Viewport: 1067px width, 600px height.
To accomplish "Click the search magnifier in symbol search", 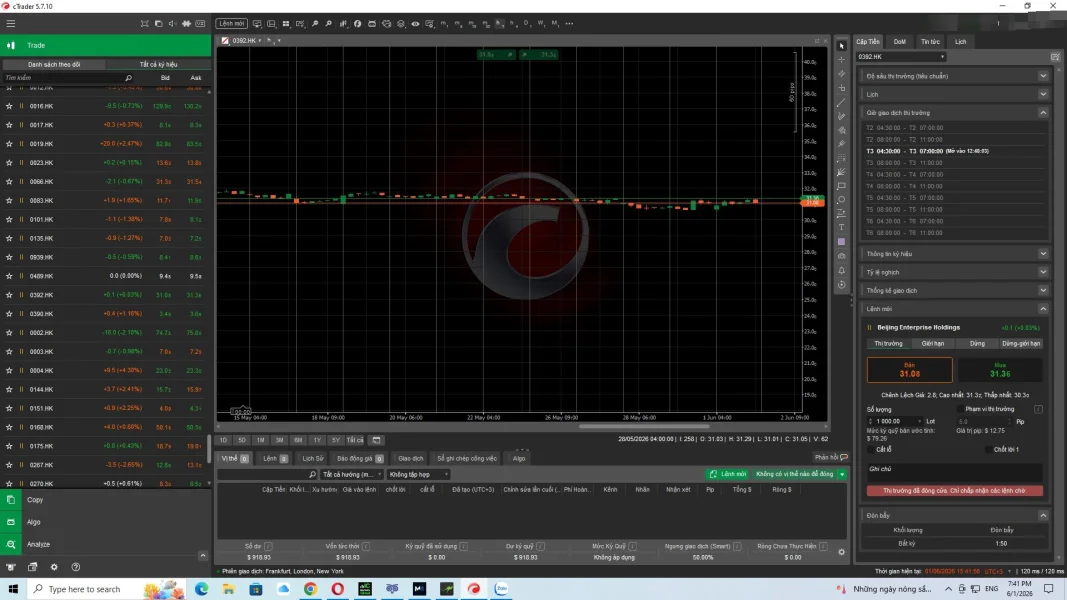I will pos(129,78).
